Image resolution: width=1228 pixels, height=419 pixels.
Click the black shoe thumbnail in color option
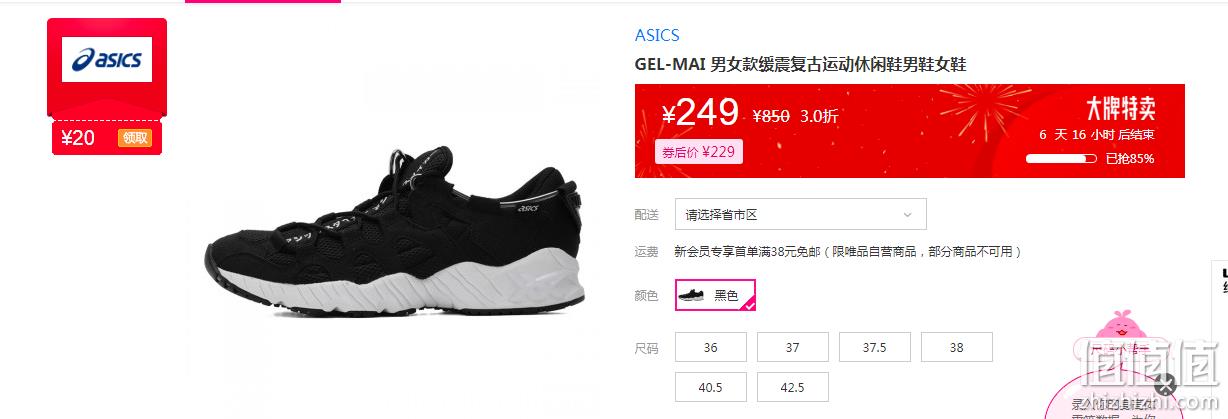(692, 295)
